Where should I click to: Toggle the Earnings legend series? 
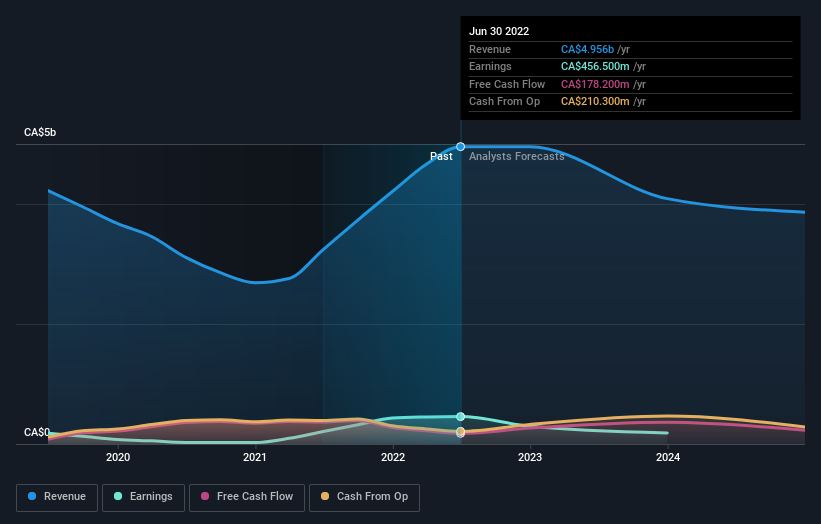[143, 497]
